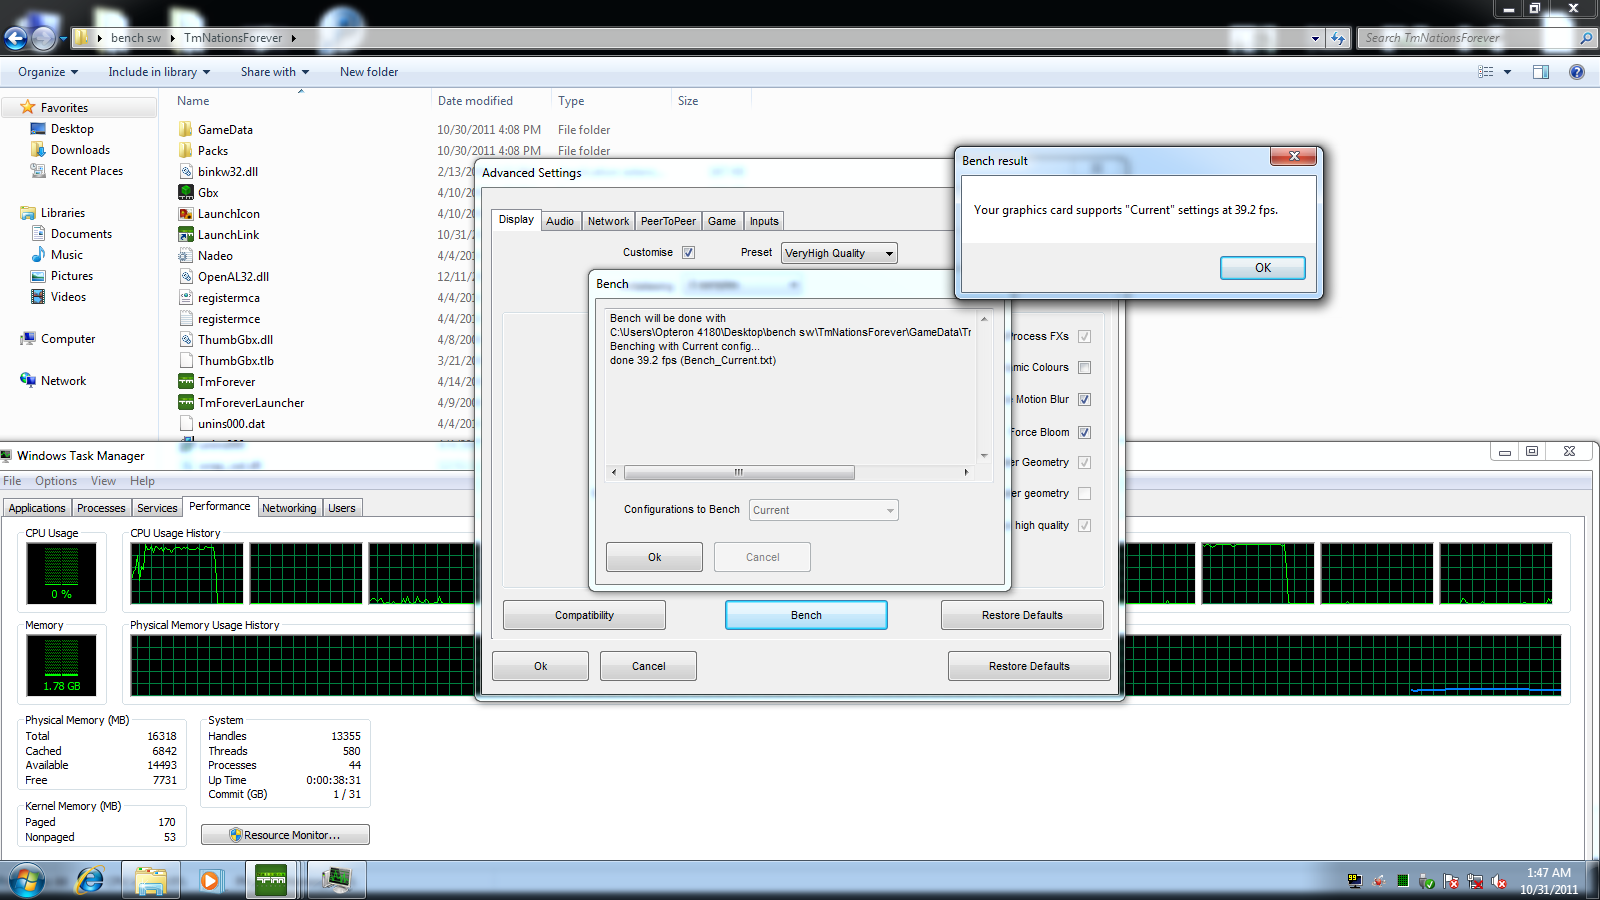
Task: Open Configurations to Bench dropdown
Action: click(825, 510)
